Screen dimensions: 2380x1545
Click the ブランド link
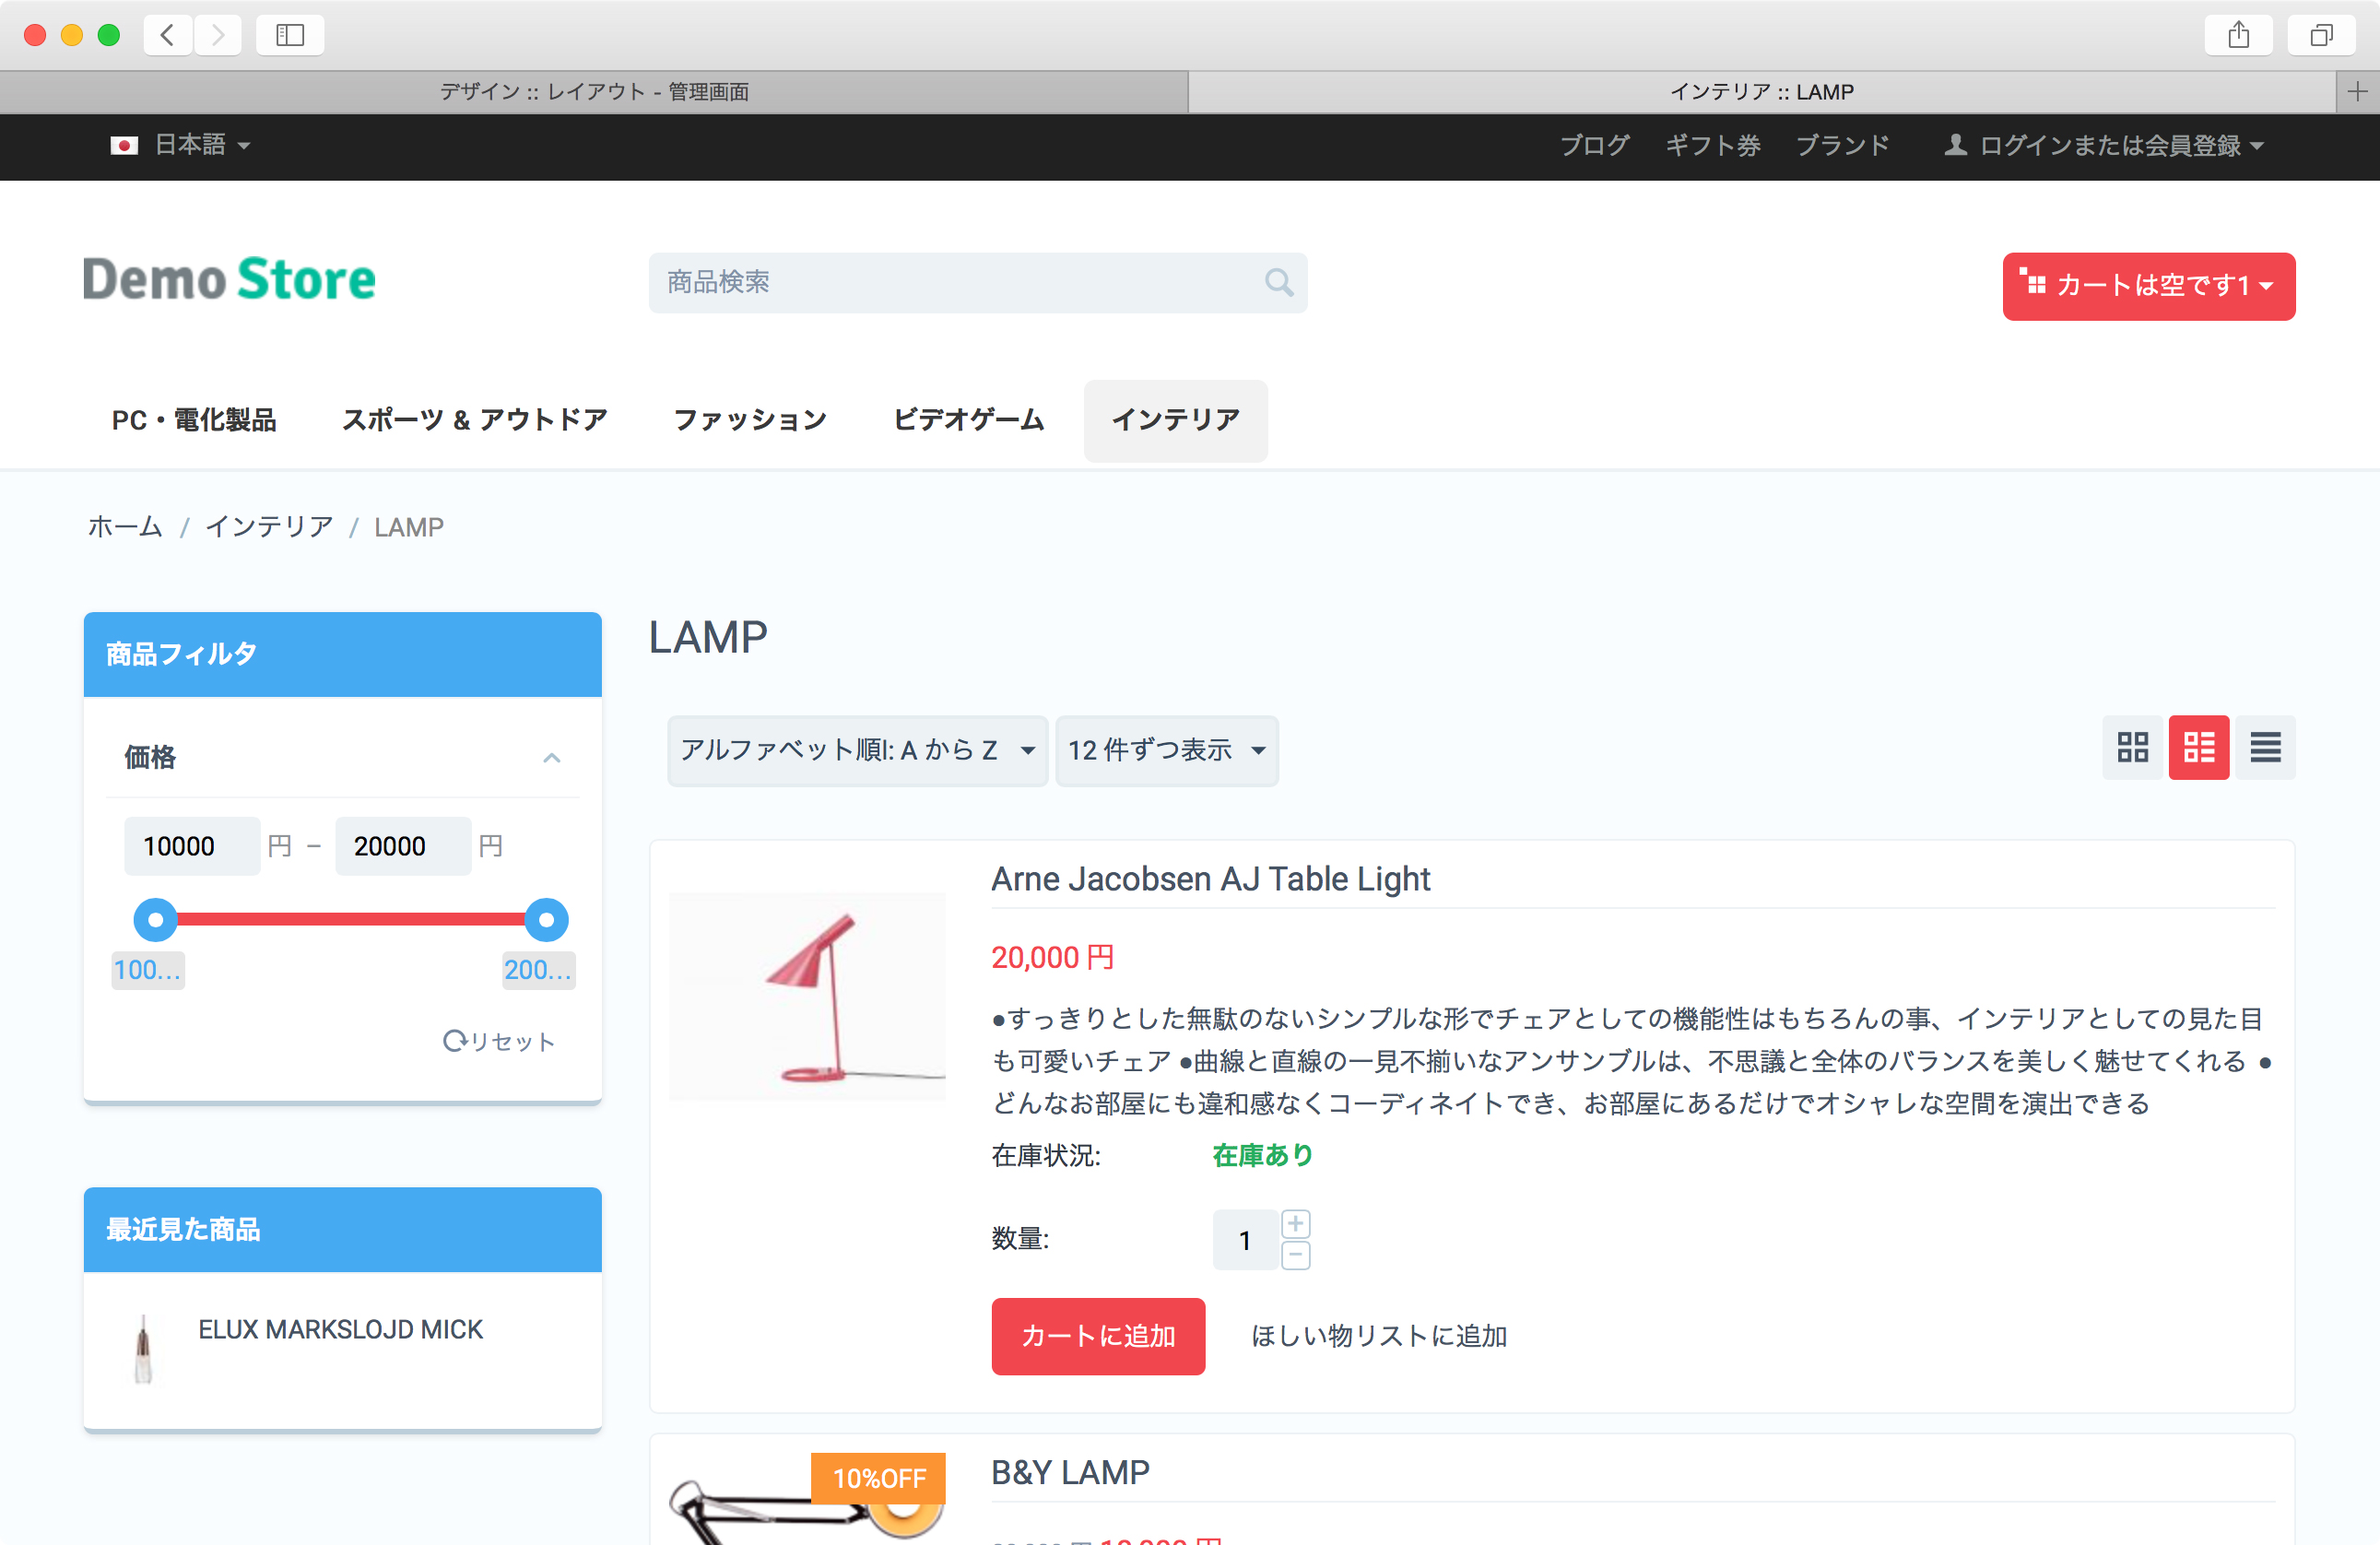pyautogui.click(x=1843, y=146)
